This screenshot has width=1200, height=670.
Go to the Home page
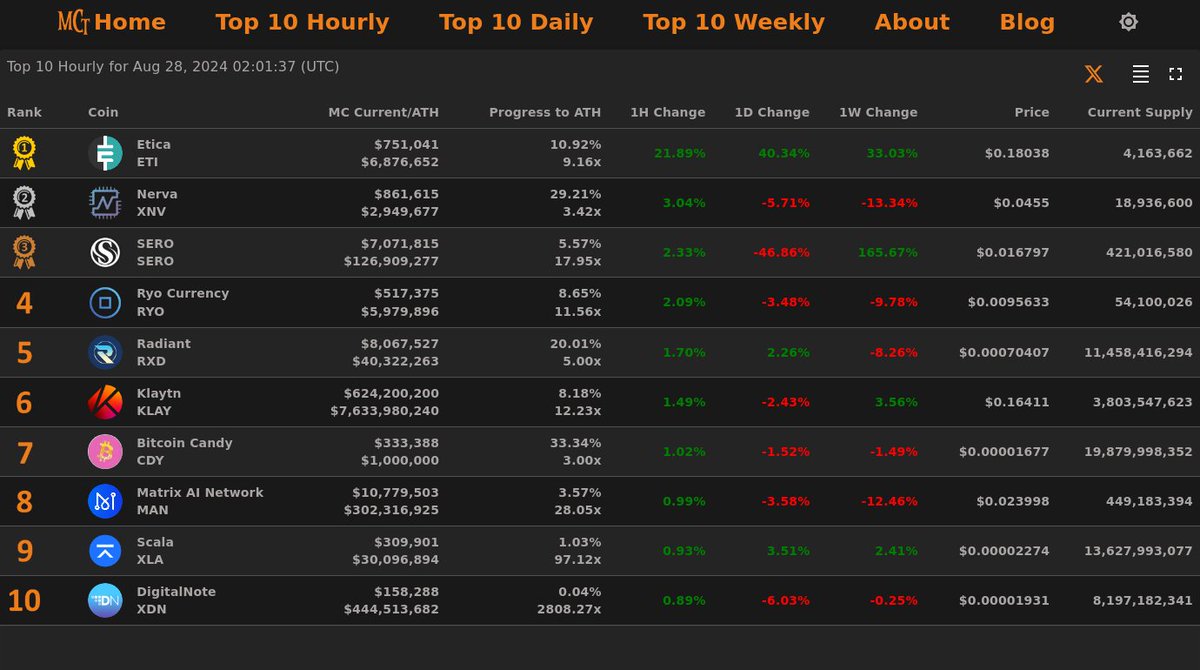coord(130,22)
